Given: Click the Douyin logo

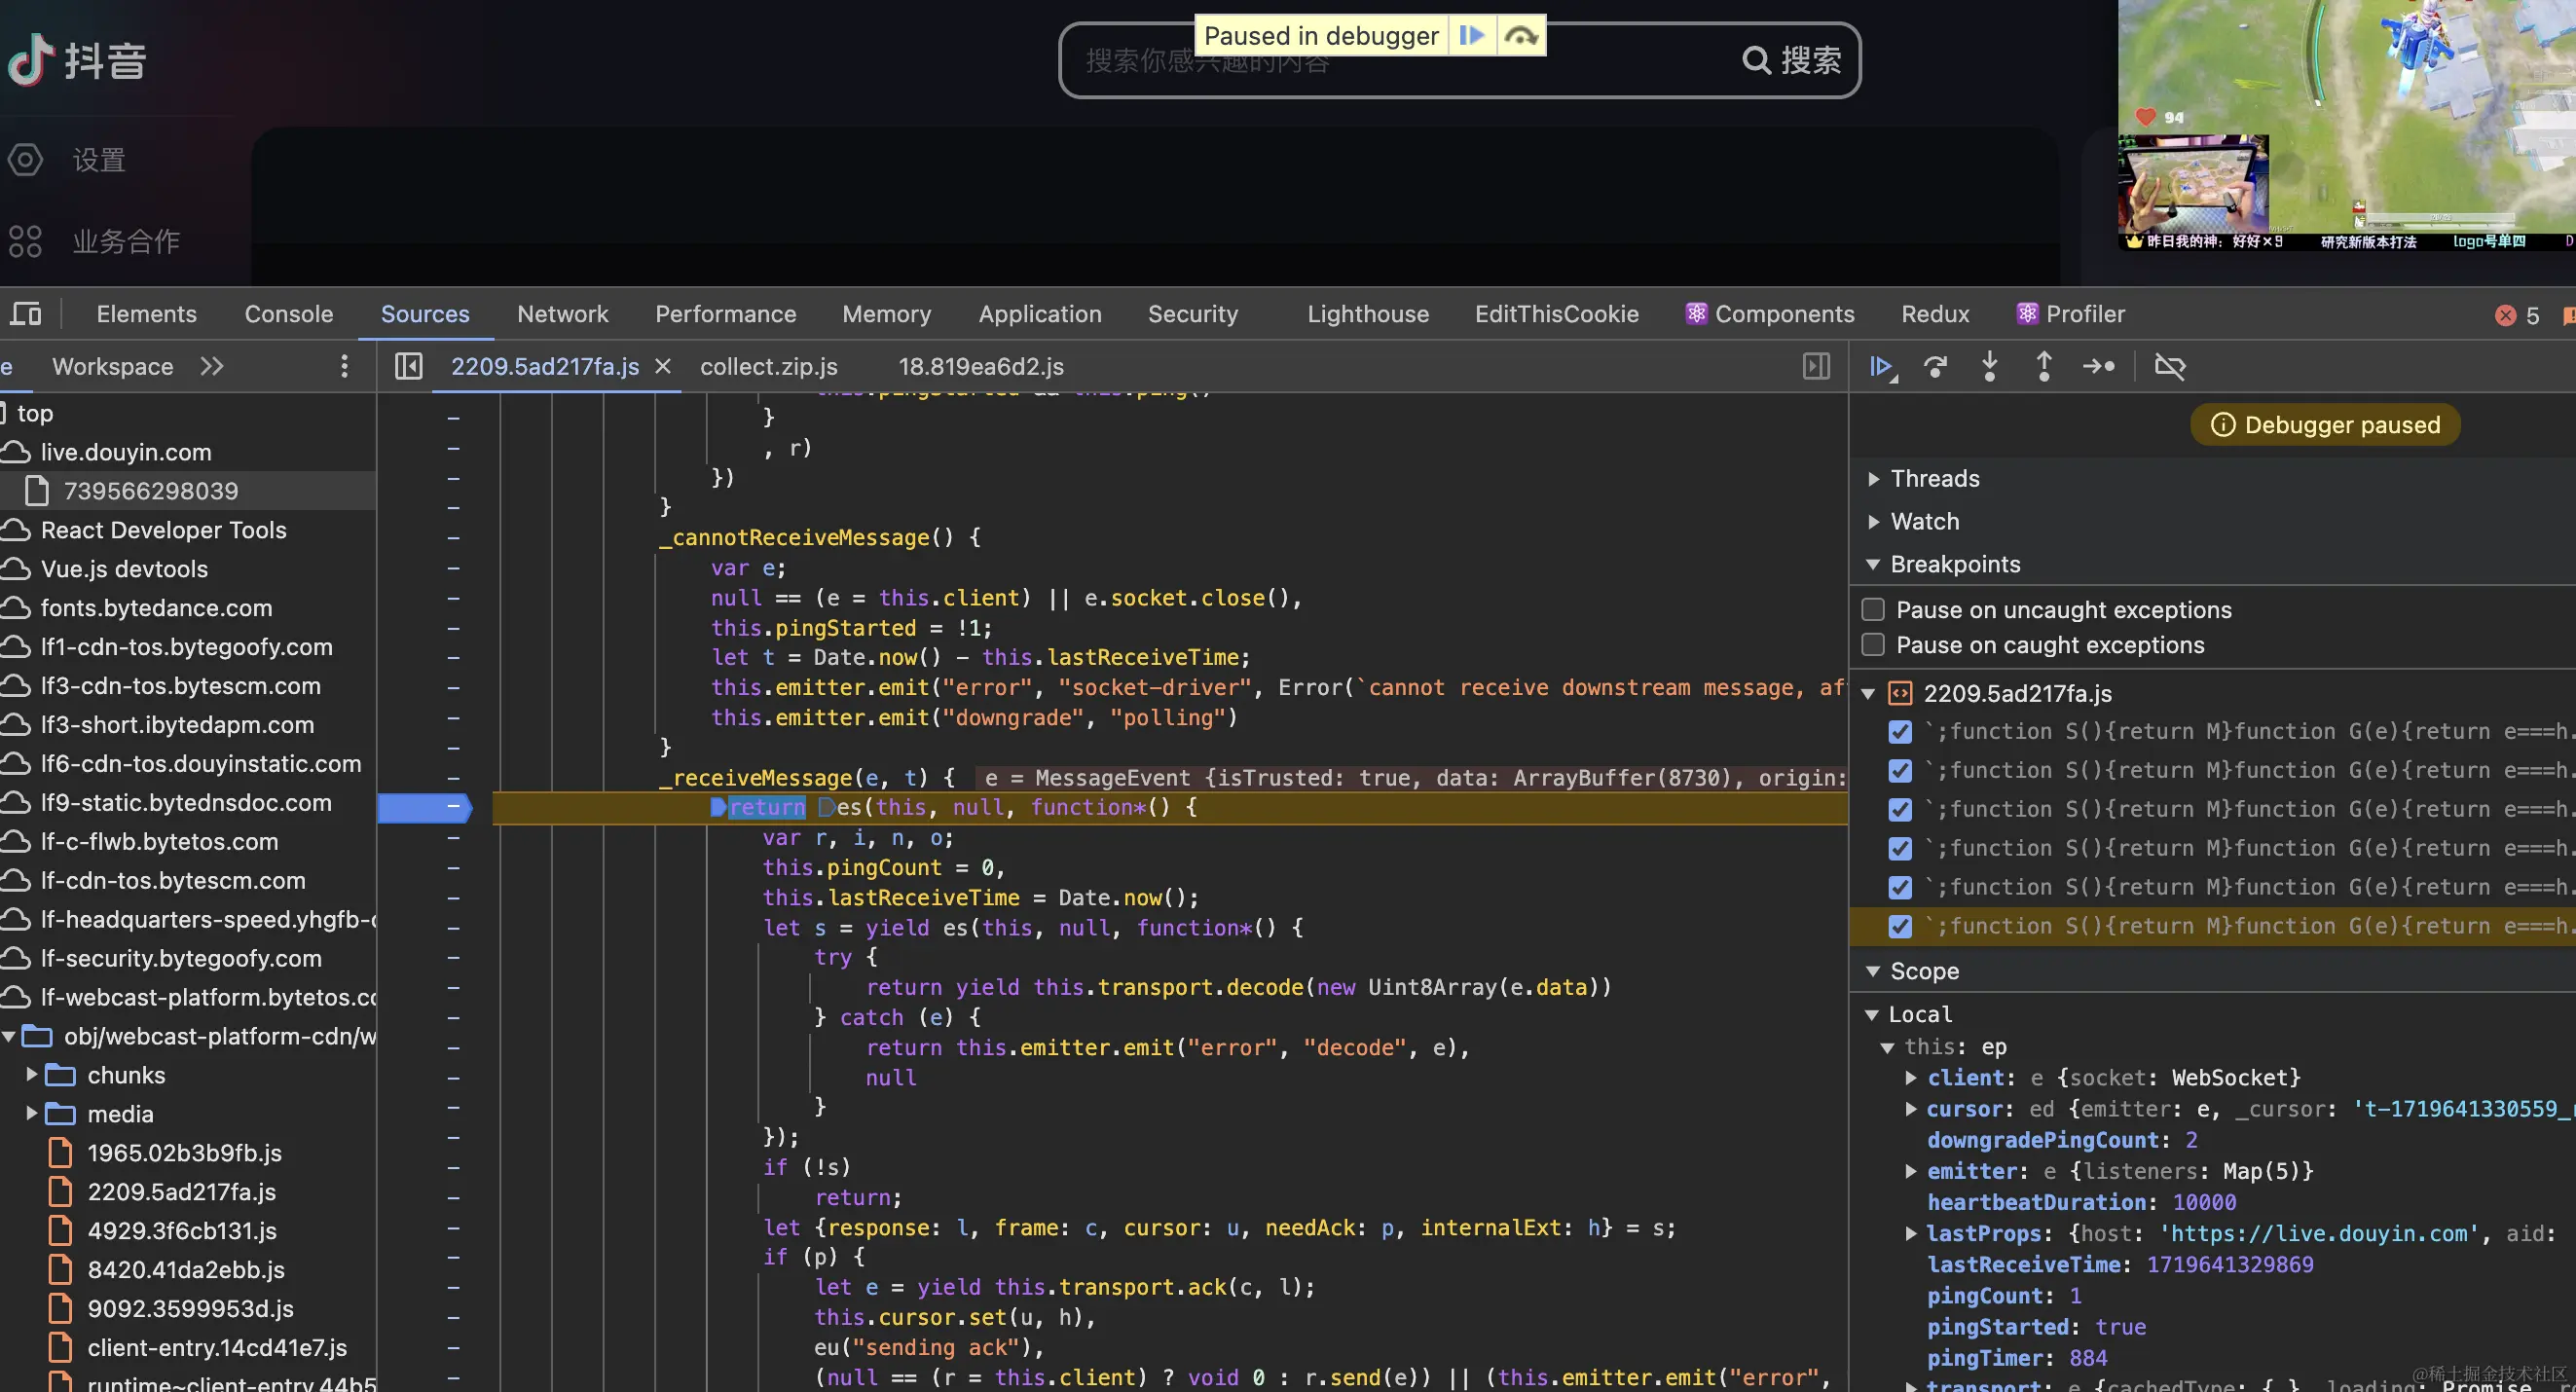Looking at the screenshot, I should (x=78, y=60).
